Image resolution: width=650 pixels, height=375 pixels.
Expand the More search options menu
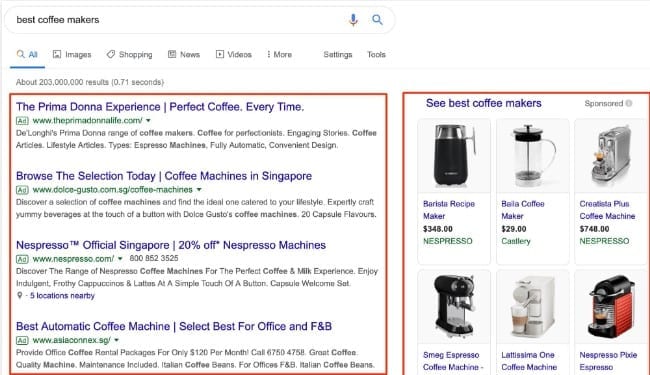(279, 54)
